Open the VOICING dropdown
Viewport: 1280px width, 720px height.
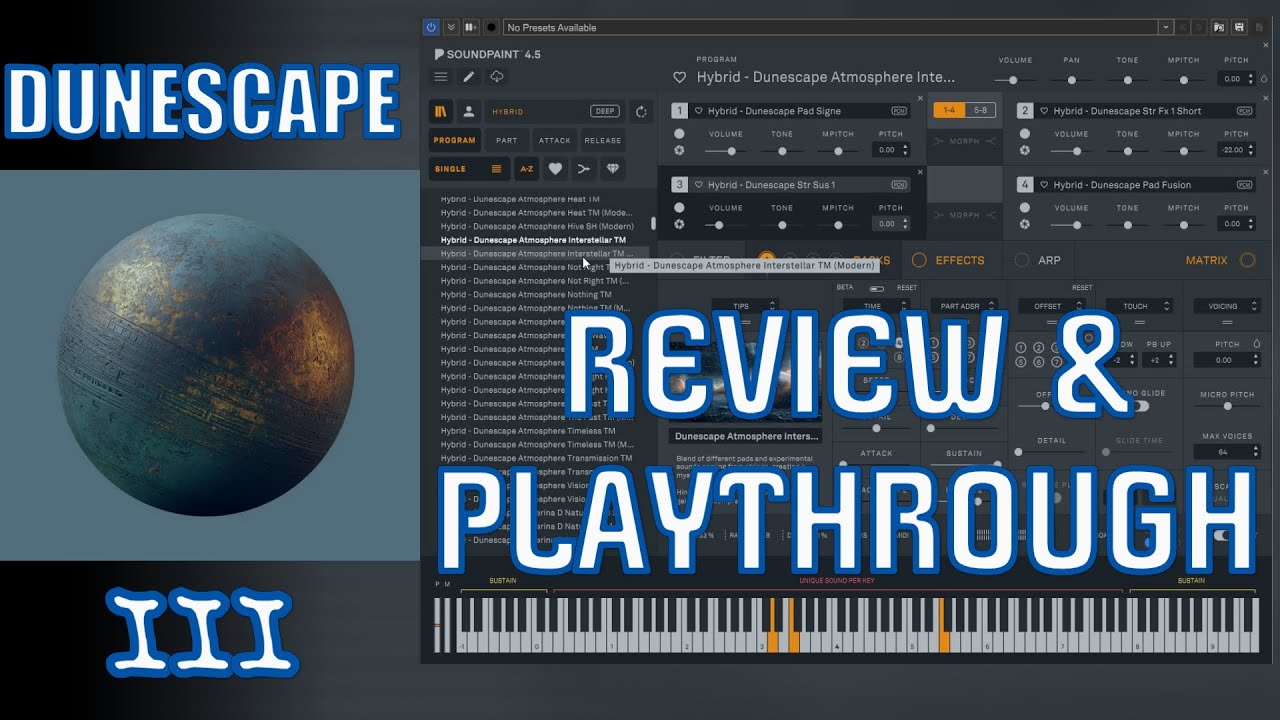click(x=1227, y=306)
